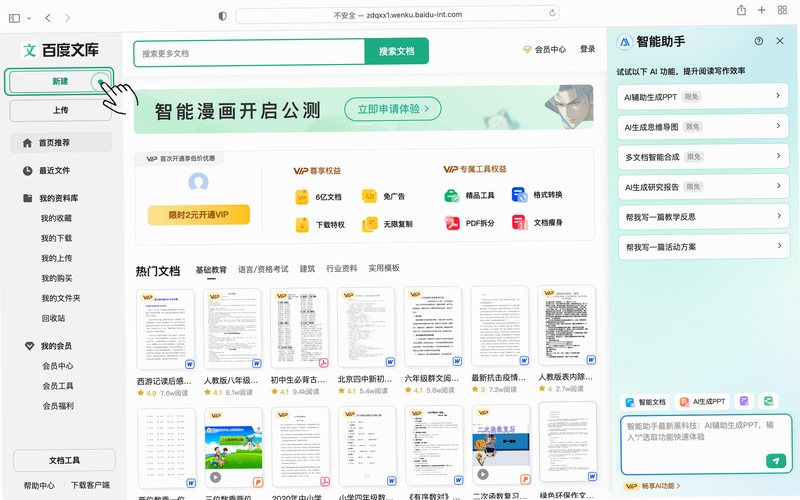Image resolution: width=800 pixels, height=500 pixels.
Task: Click the Baidu Wenku logo
Action: tap(60, 50)
